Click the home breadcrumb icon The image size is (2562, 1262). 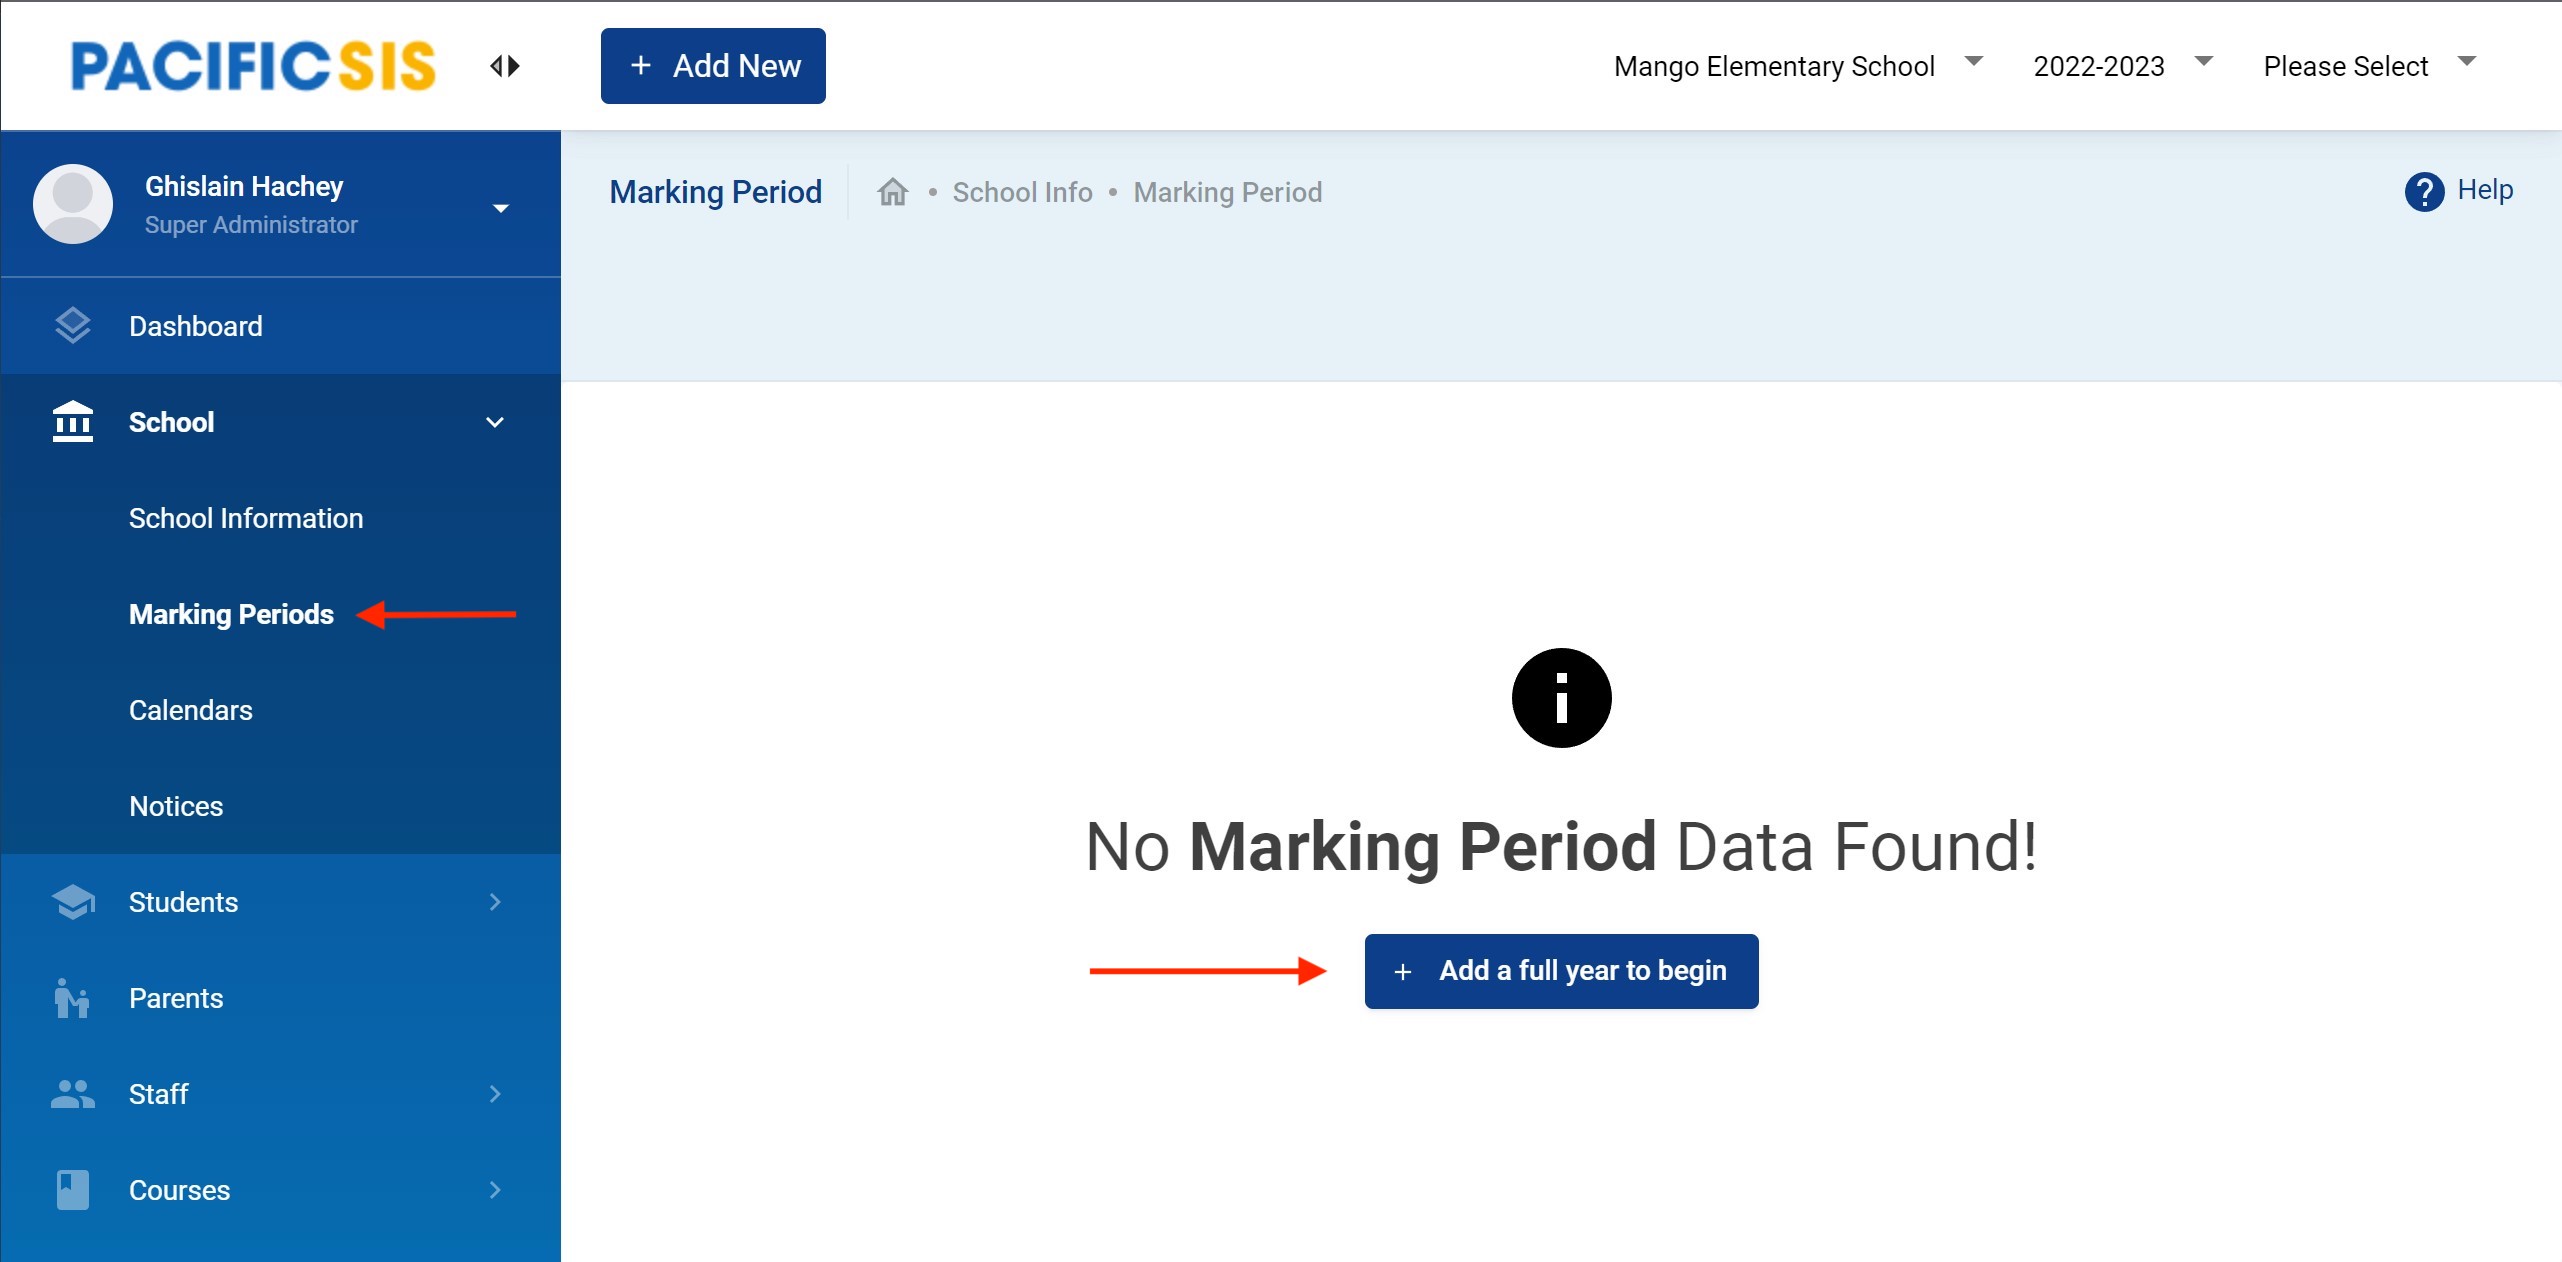[892, 192]
